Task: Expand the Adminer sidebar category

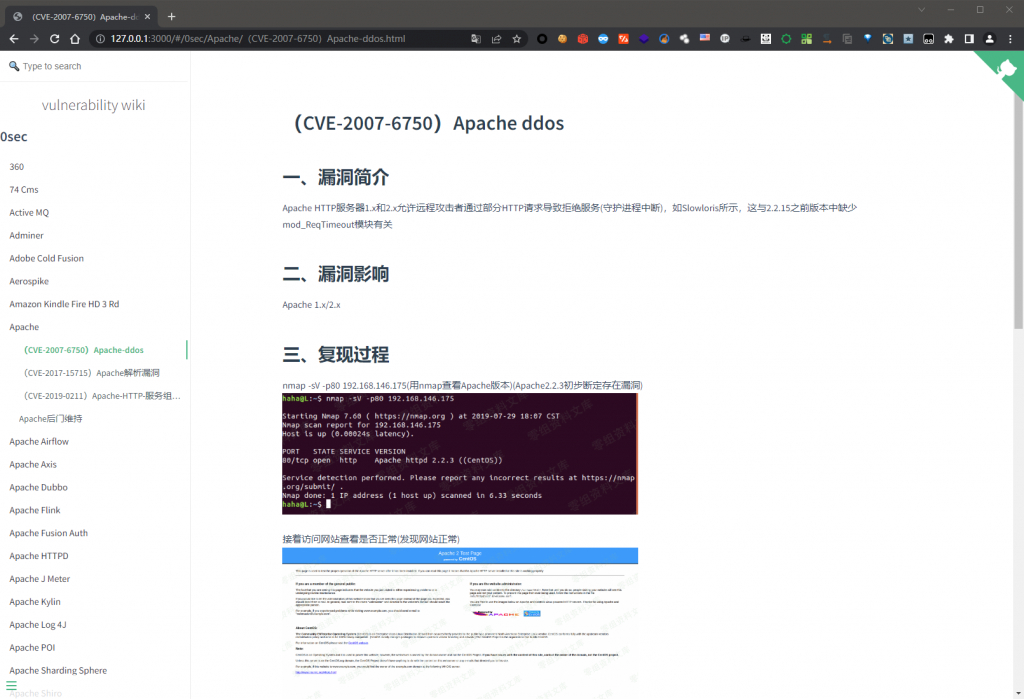Action: tap(26, 235)
